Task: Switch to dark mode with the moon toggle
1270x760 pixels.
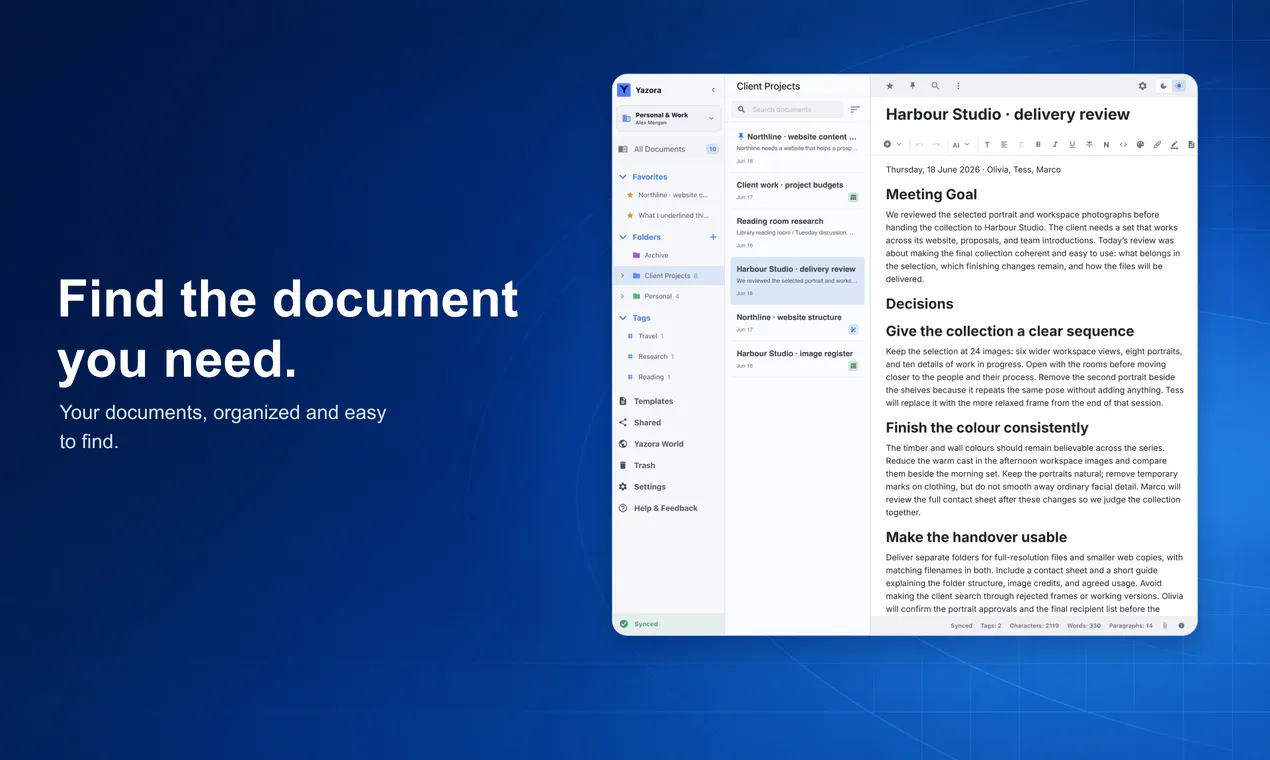Action: [x=1163, y=86]
